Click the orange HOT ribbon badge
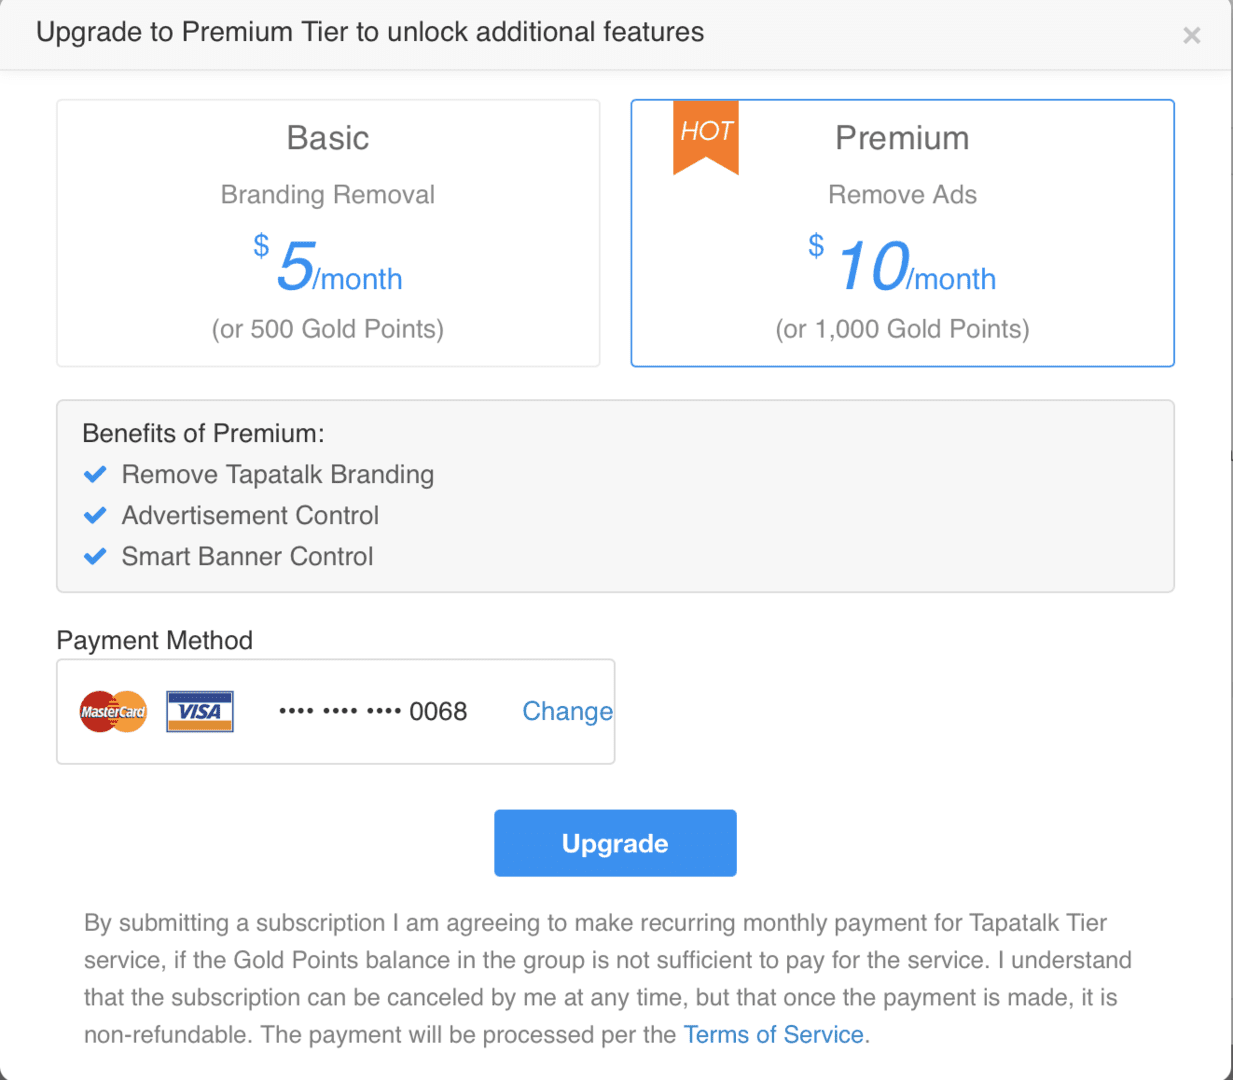 tap(706, 137)
